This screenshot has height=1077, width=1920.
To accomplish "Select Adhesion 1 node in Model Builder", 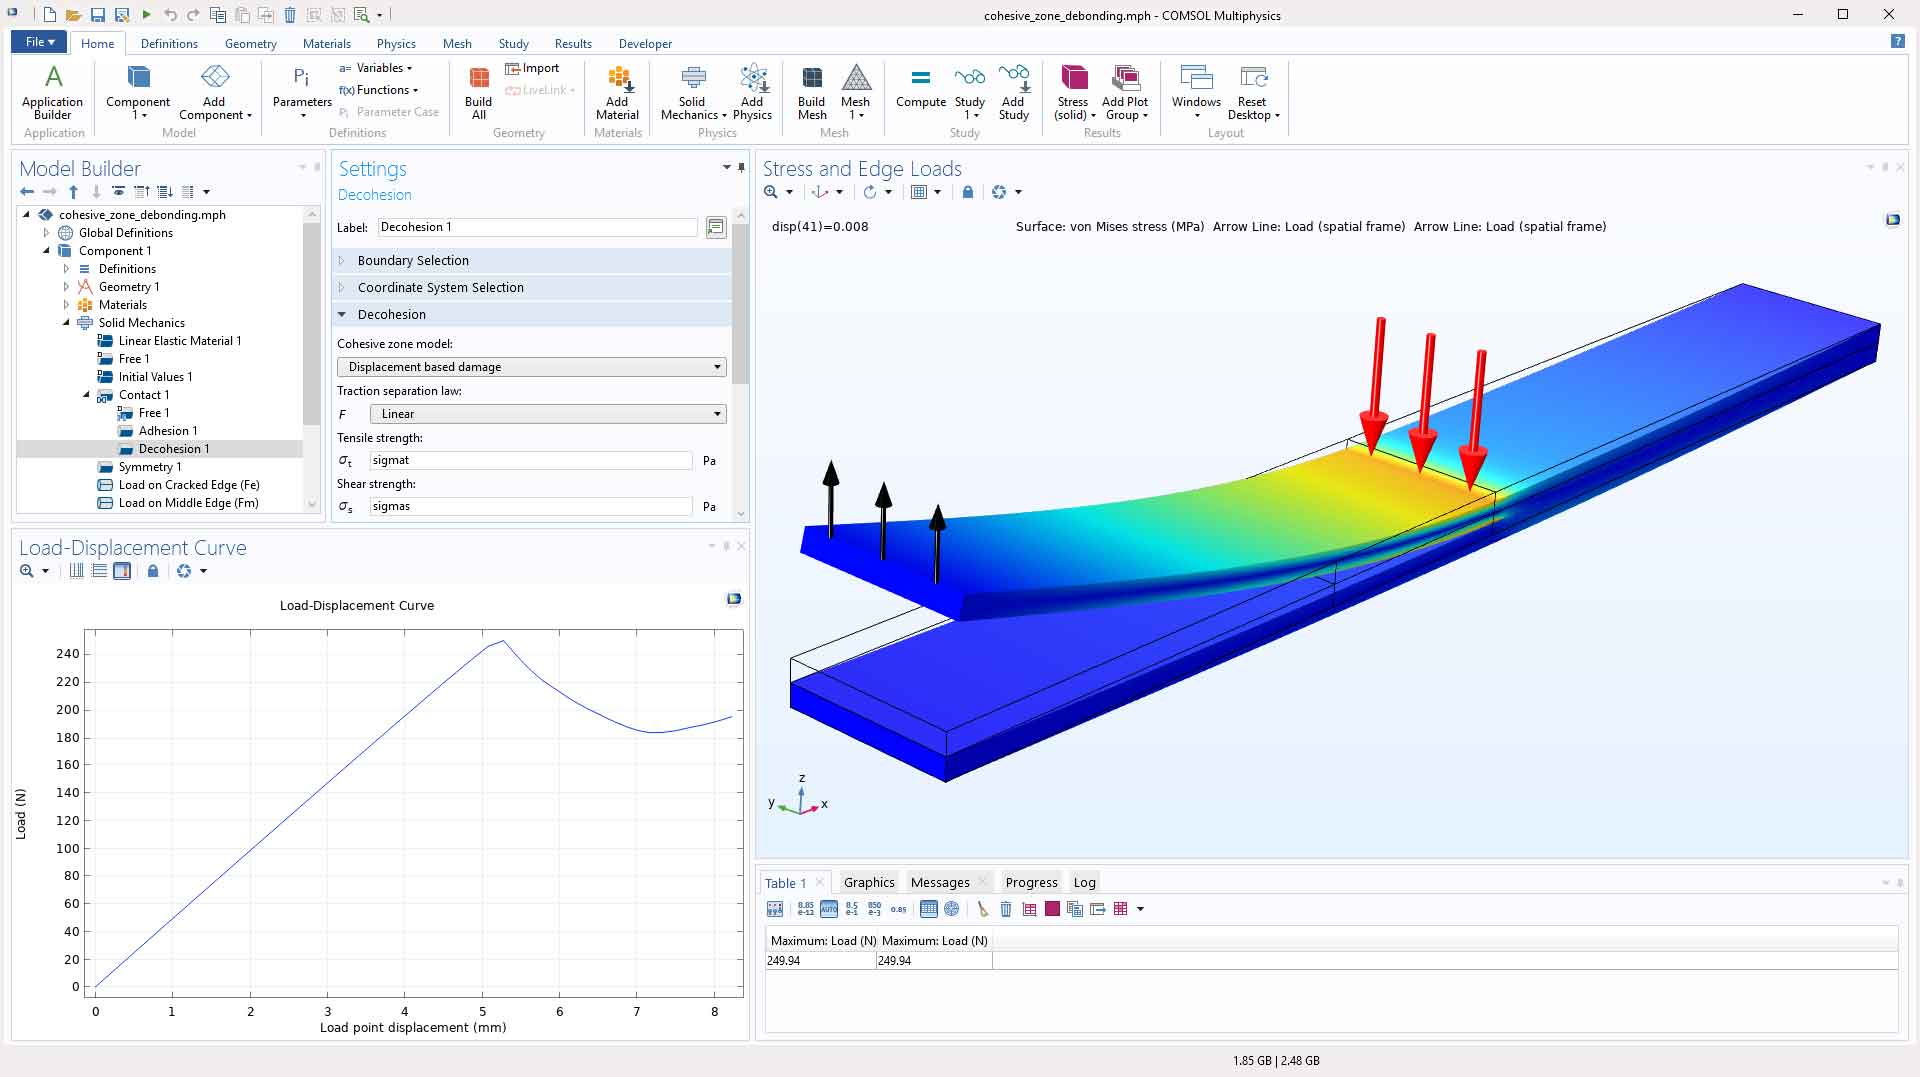I will point(167,431).
